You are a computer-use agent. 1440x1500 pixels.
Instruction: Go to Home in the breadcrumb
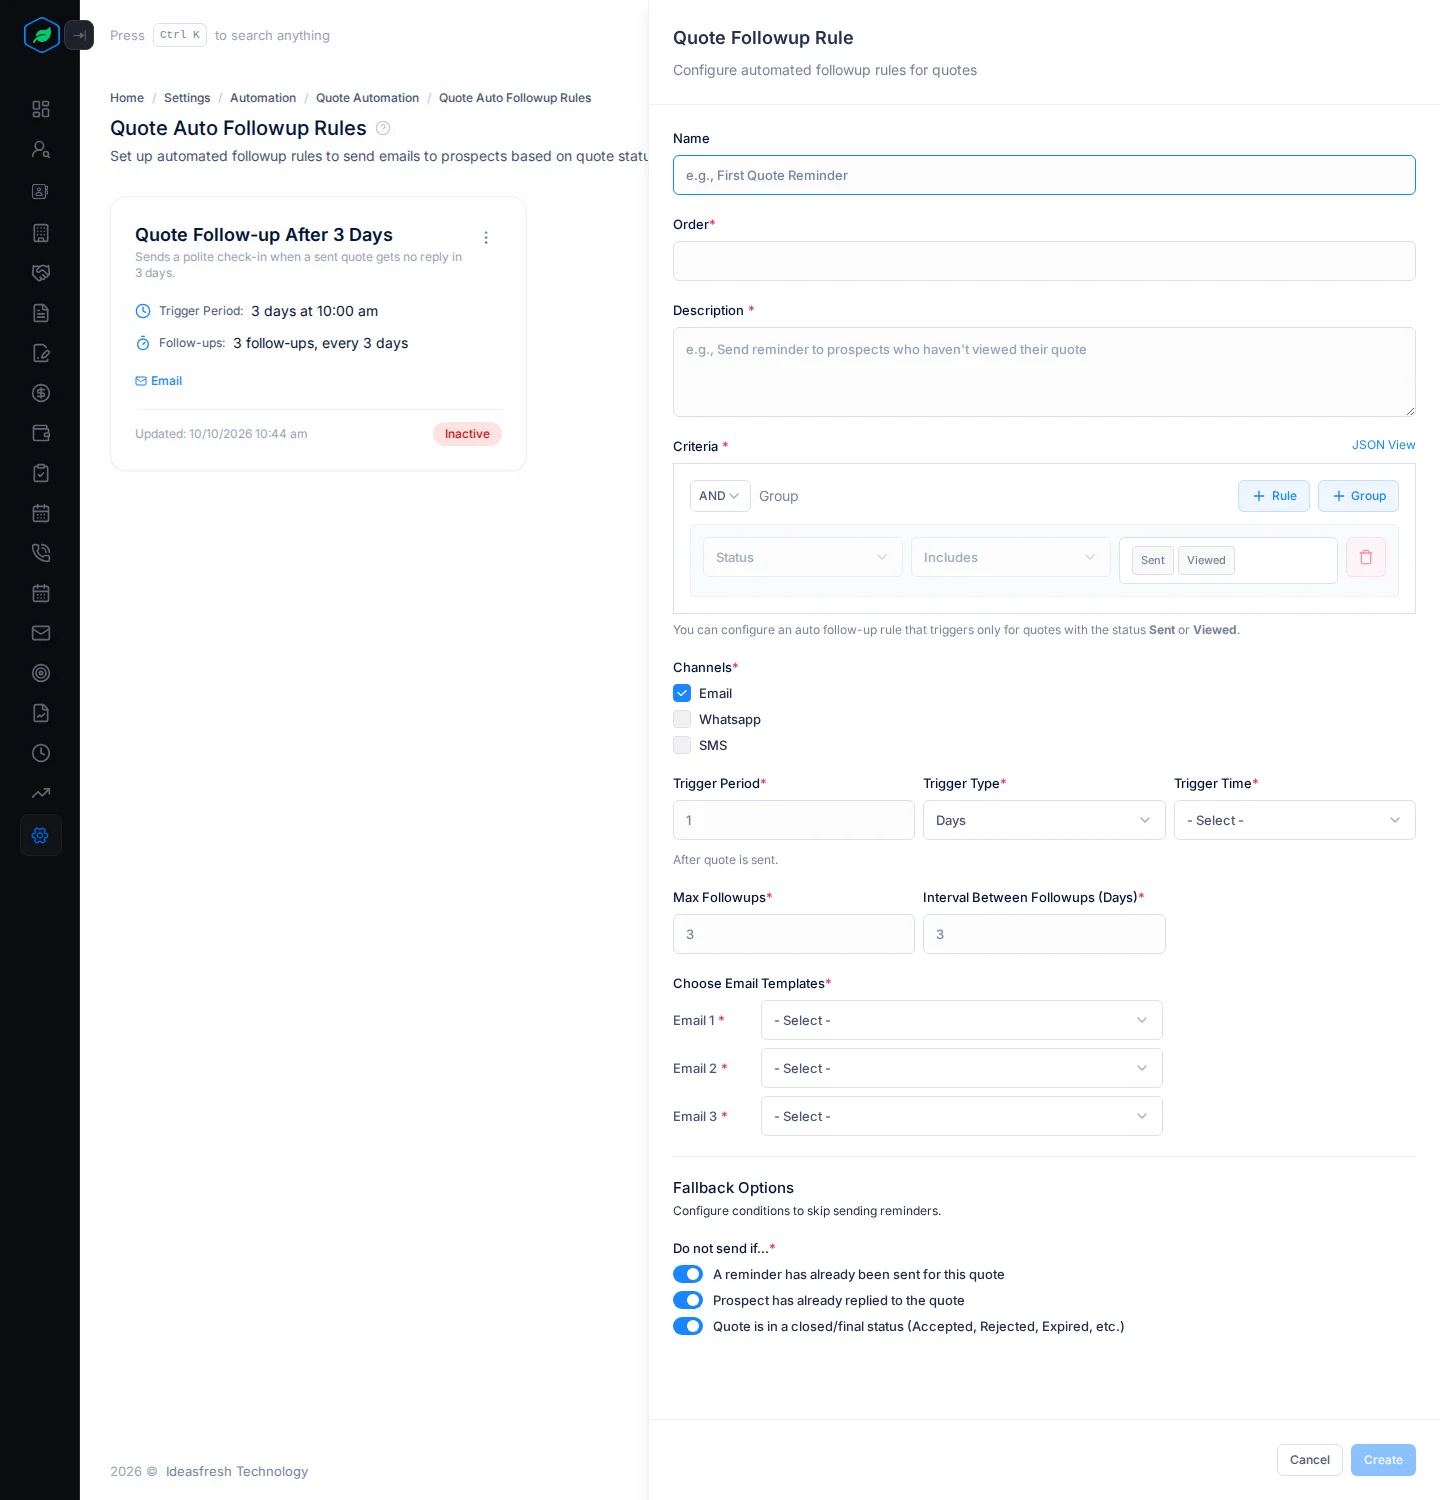[127, 98]
